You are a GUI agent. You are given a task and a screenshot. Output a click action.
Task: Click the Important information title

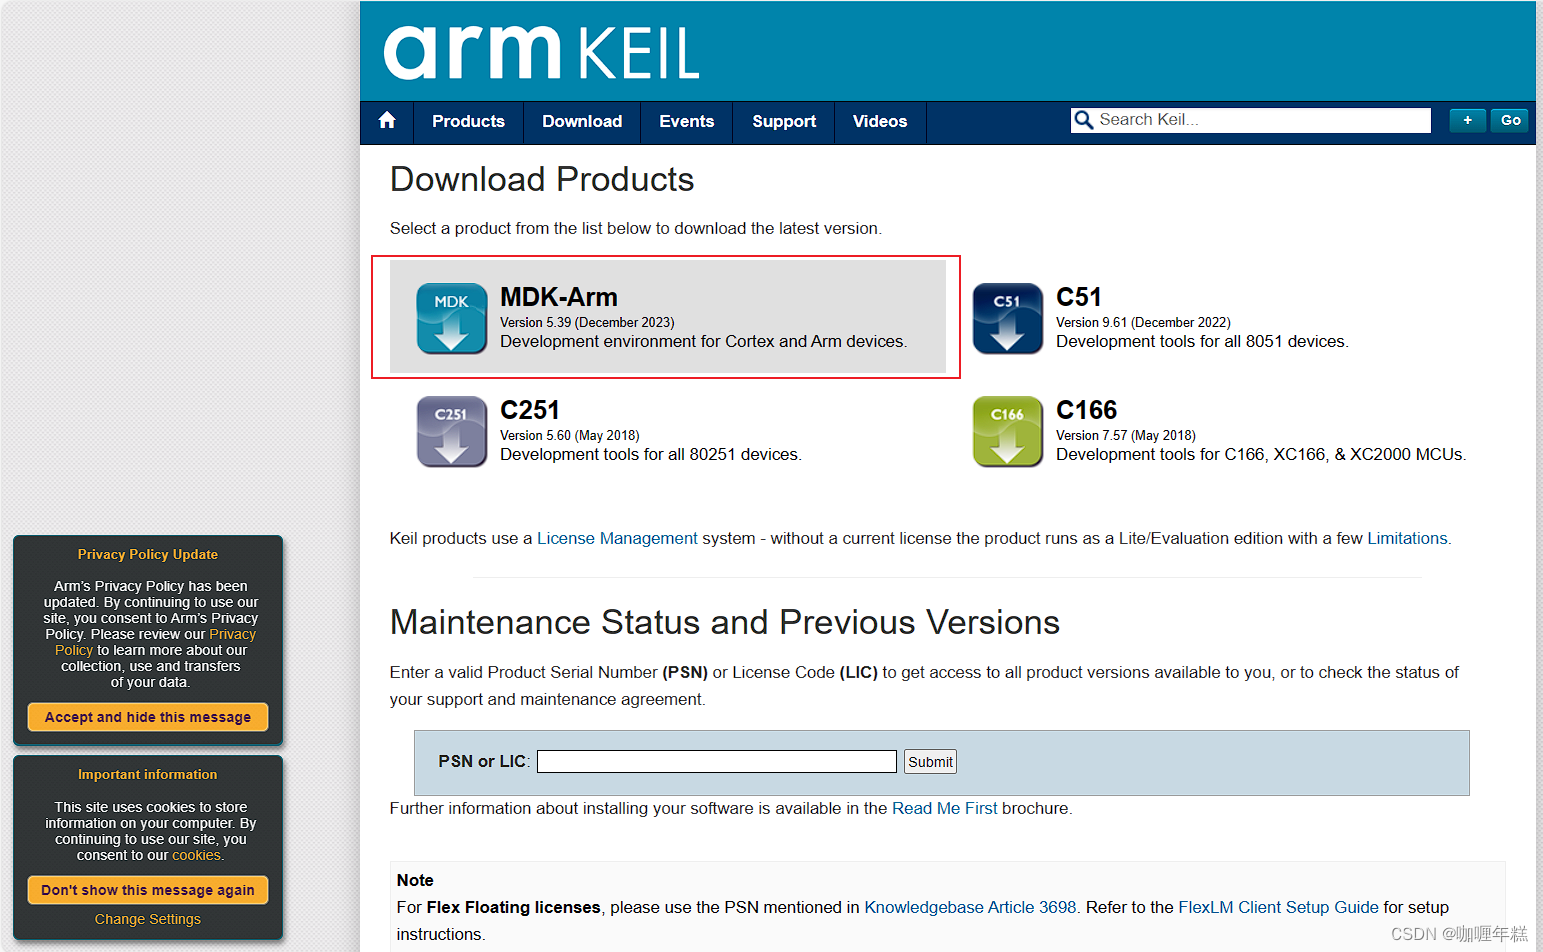(148, 774)
